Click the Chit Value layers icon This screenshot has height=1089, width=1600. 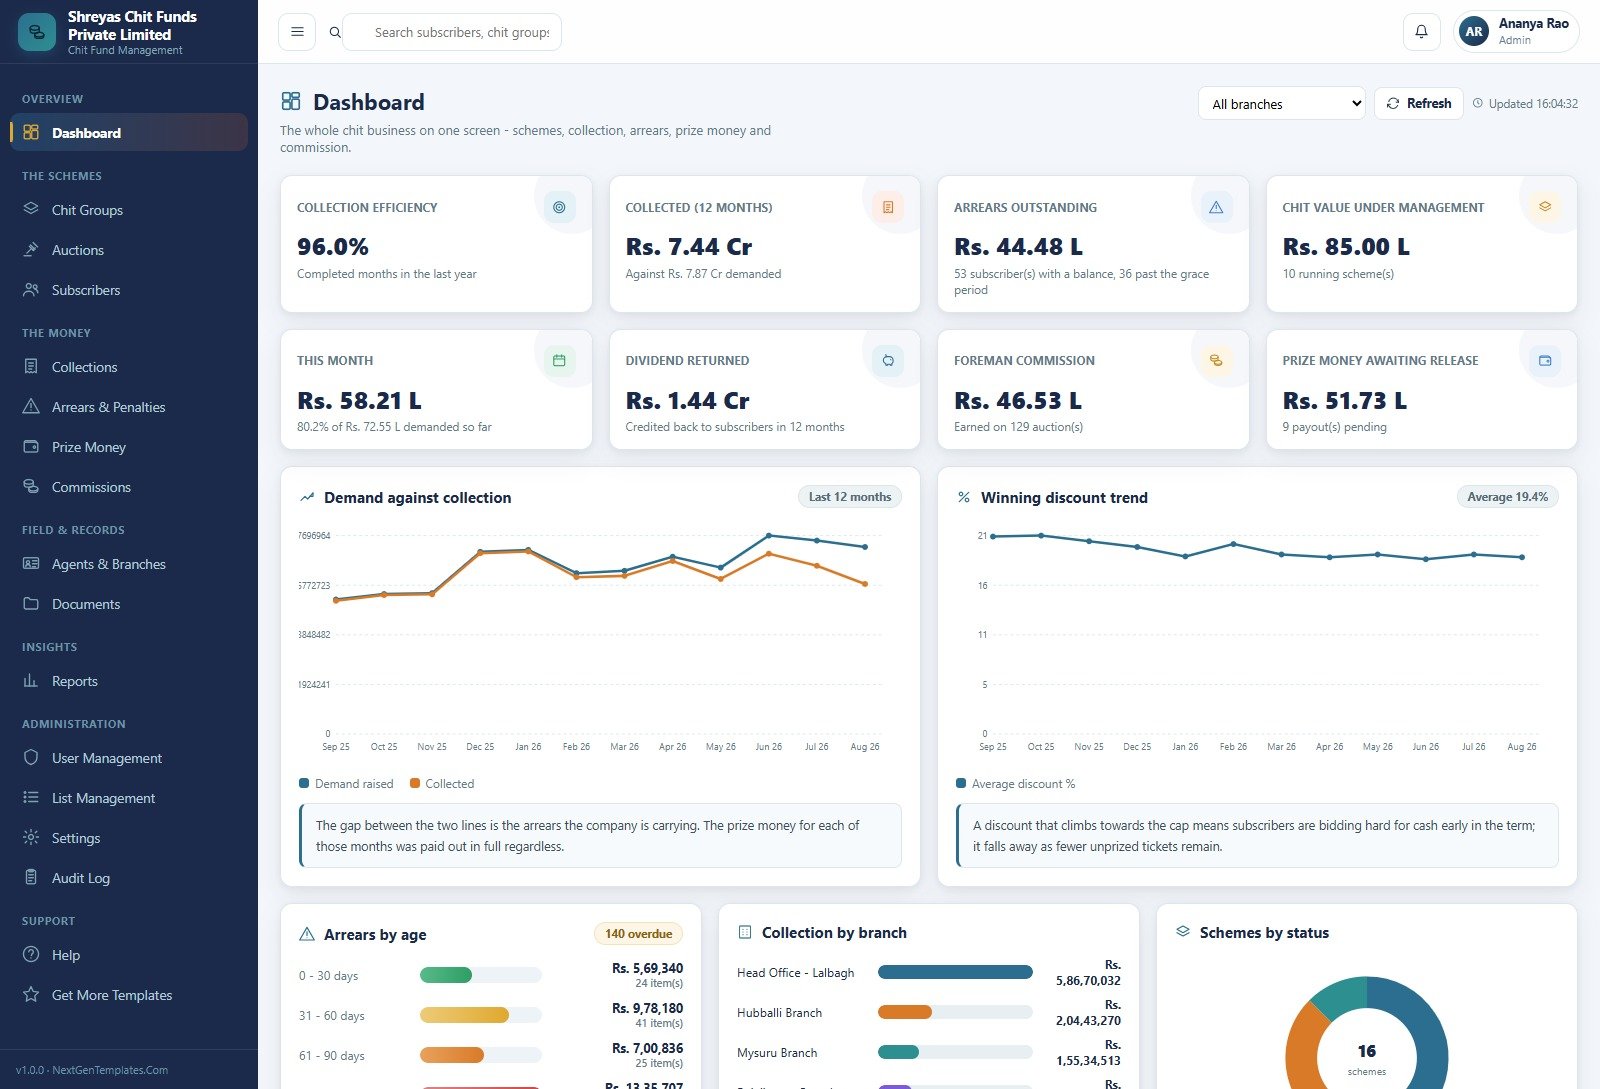pos(1545,206)
